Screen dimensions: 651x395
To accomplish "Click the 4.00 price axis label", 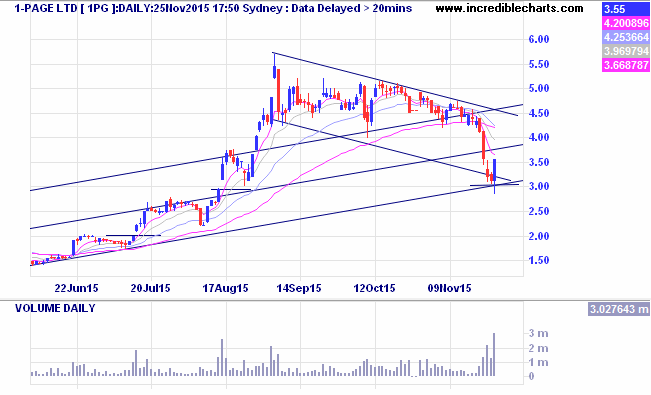I will (538, 137).
